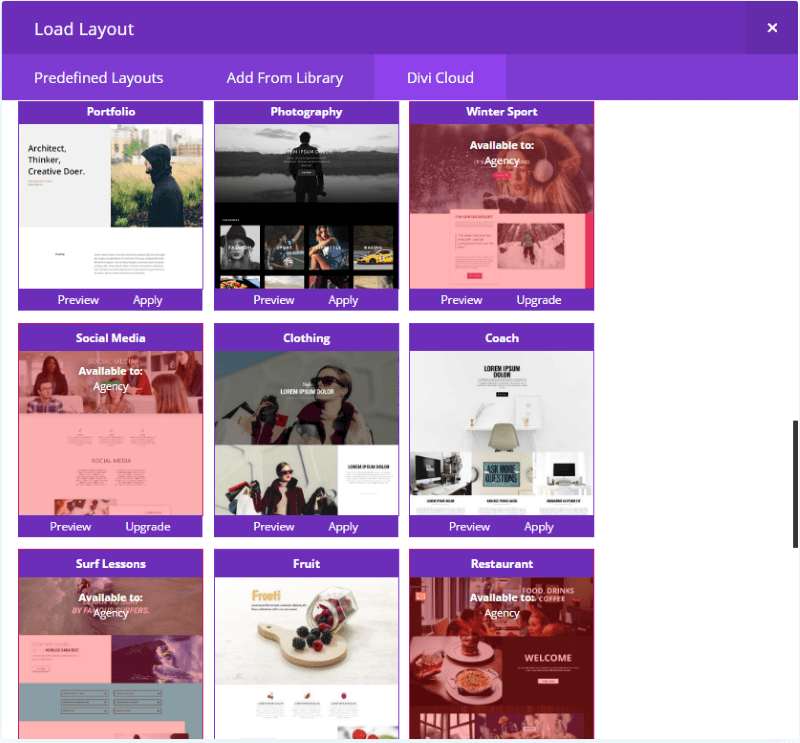
Task: Click the Restaurant layout thumbnail
Action: point(501,657)
